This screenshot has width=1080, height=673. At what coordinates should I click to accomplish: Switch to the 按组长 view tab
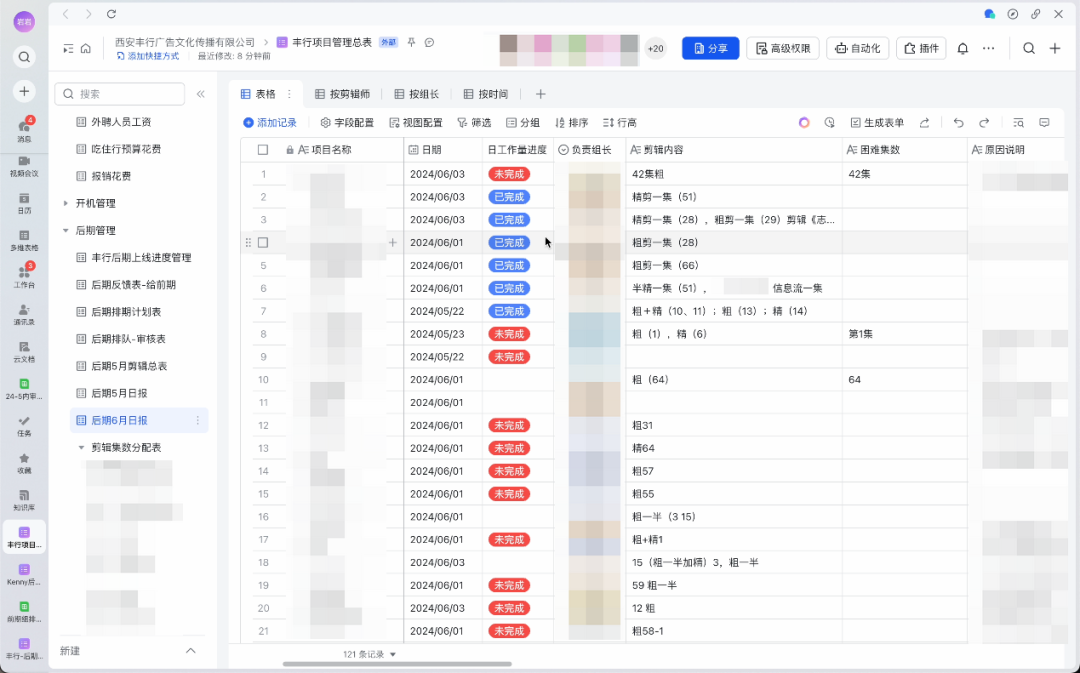[x=417, y=94]
